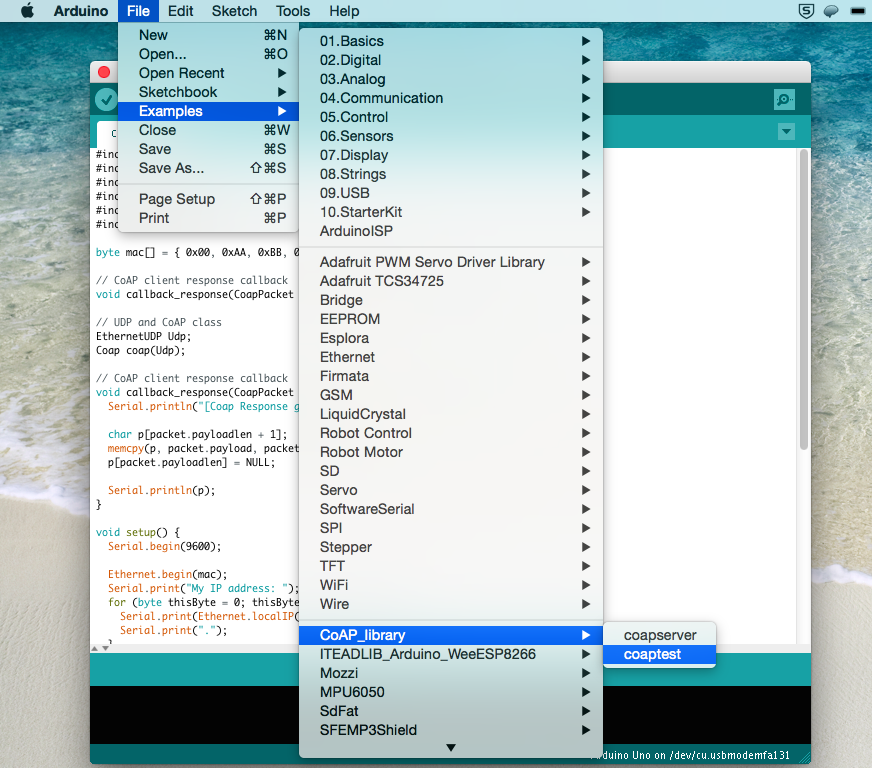The image size is (872, 768).
Task: Open the Sketch menu
Action: point(234,11)
